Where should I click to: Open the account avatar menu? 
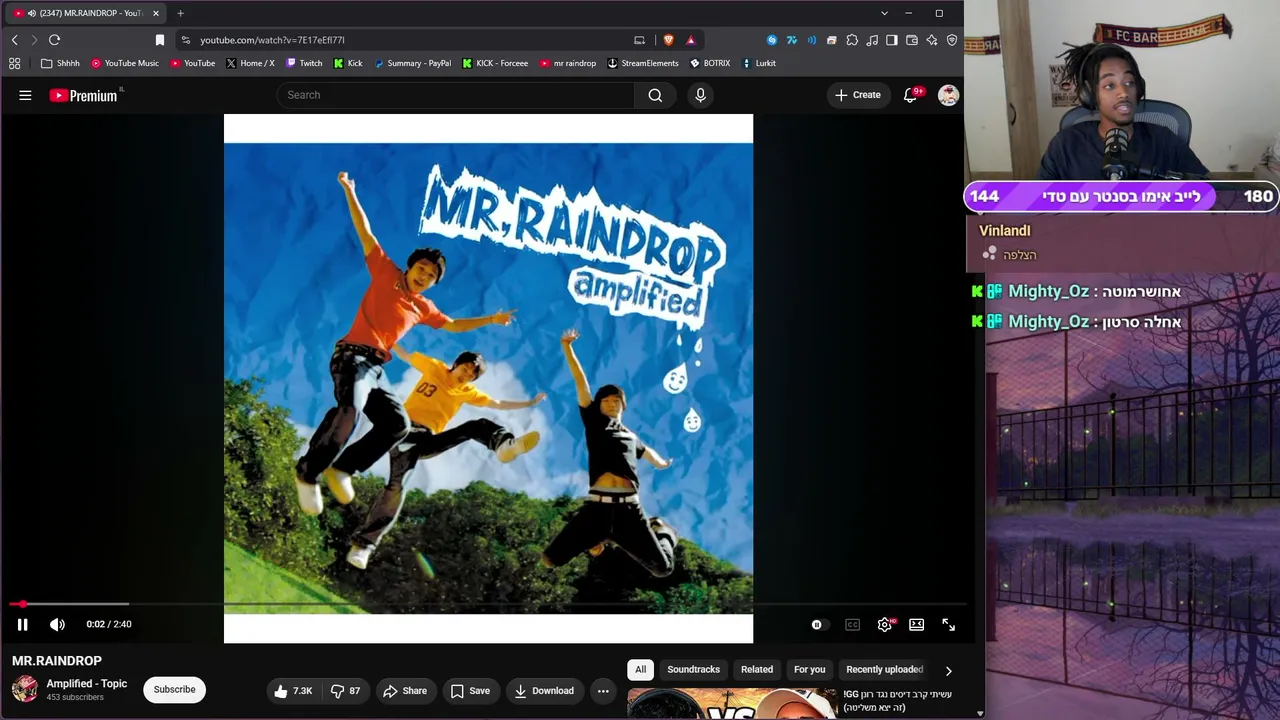[948, 95]
